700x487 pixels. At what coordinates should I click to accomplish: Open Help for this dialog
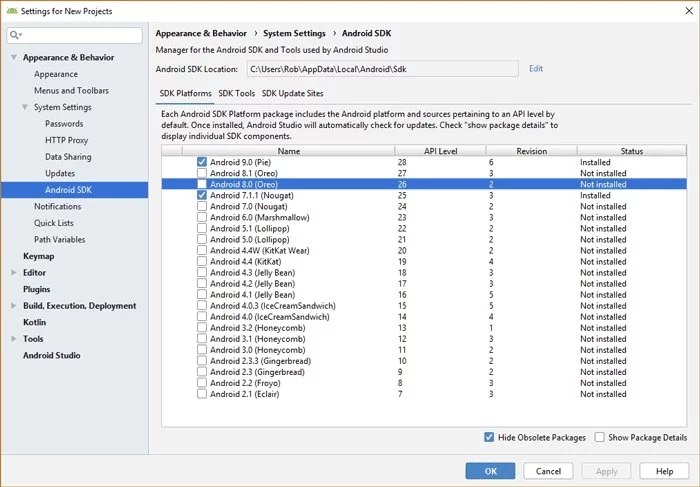(664, 471)
